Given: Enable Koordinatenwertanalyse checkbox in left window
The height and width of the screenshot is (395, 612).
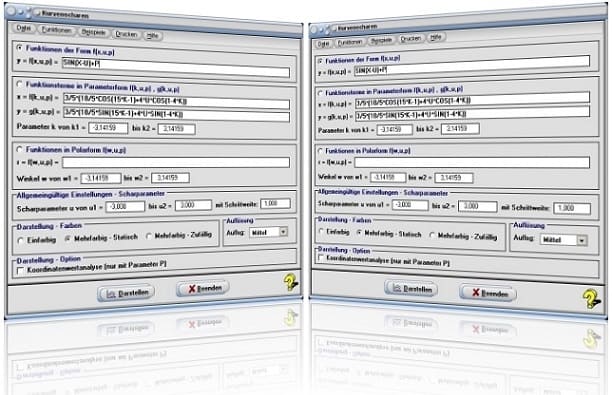Looking at the screenshot, I should click(21, 270).
